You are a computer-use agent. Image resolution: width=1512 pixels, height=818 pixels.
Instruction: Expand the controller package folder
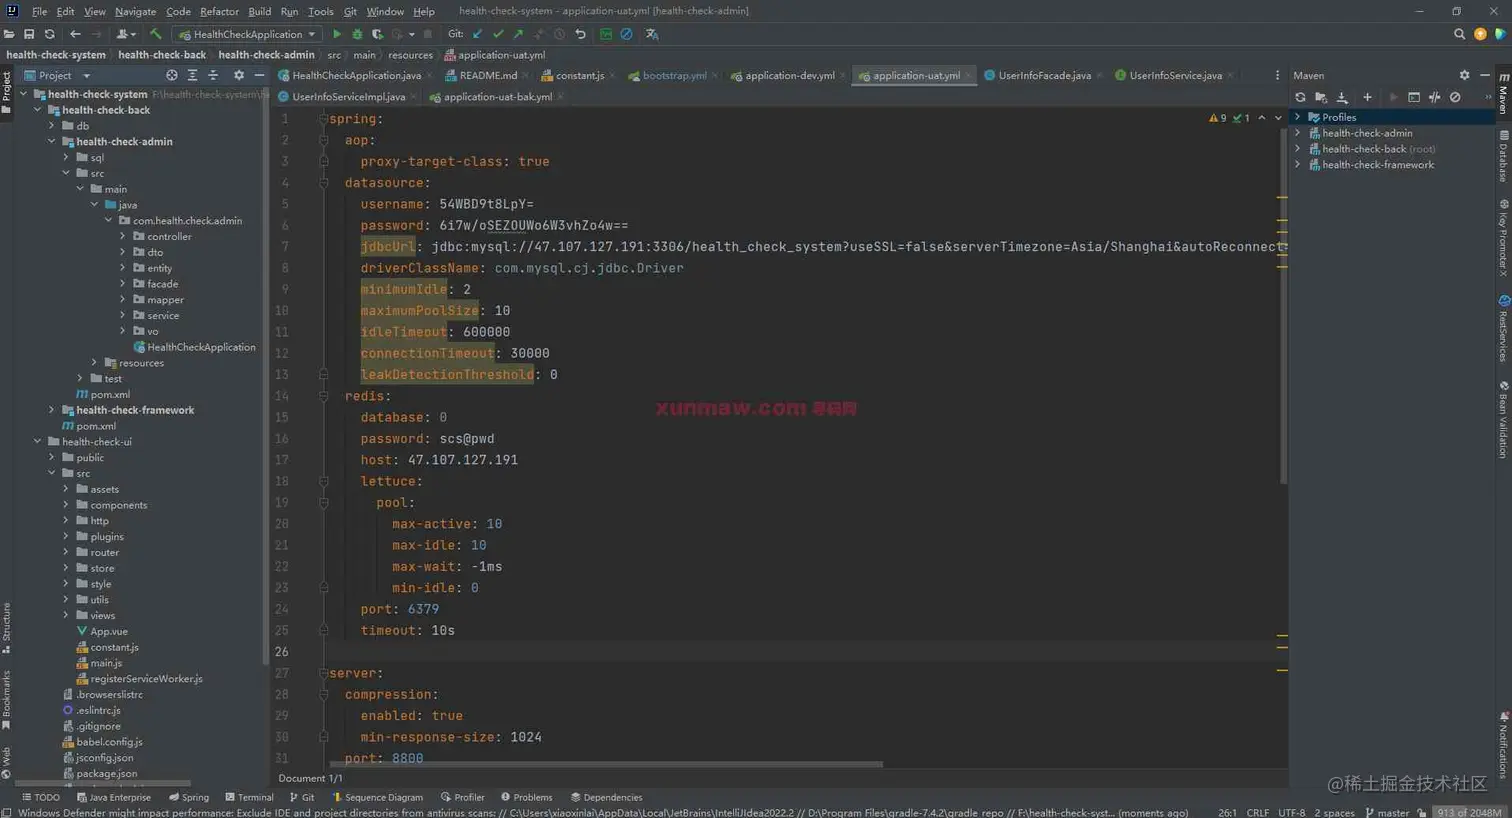123,237
